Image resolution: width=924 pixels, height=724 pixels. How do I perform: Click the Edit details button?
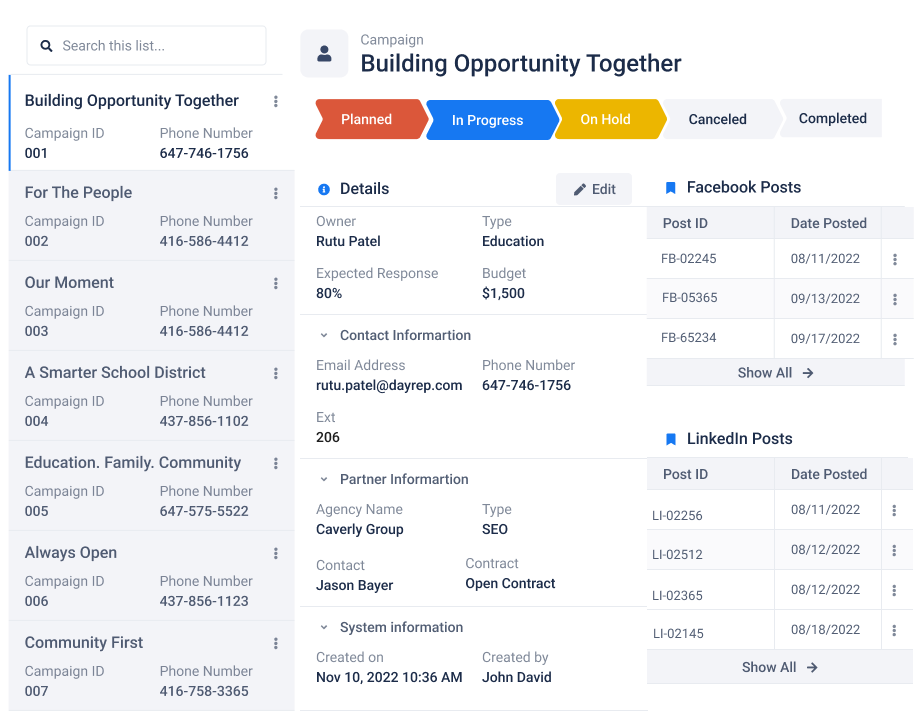(594, 189)
